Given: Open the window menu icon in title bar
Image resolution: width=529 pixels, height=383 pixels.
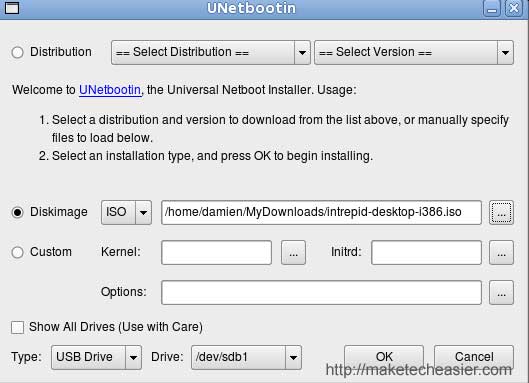Looking at the screenshot, I should (x=12, y=7).
